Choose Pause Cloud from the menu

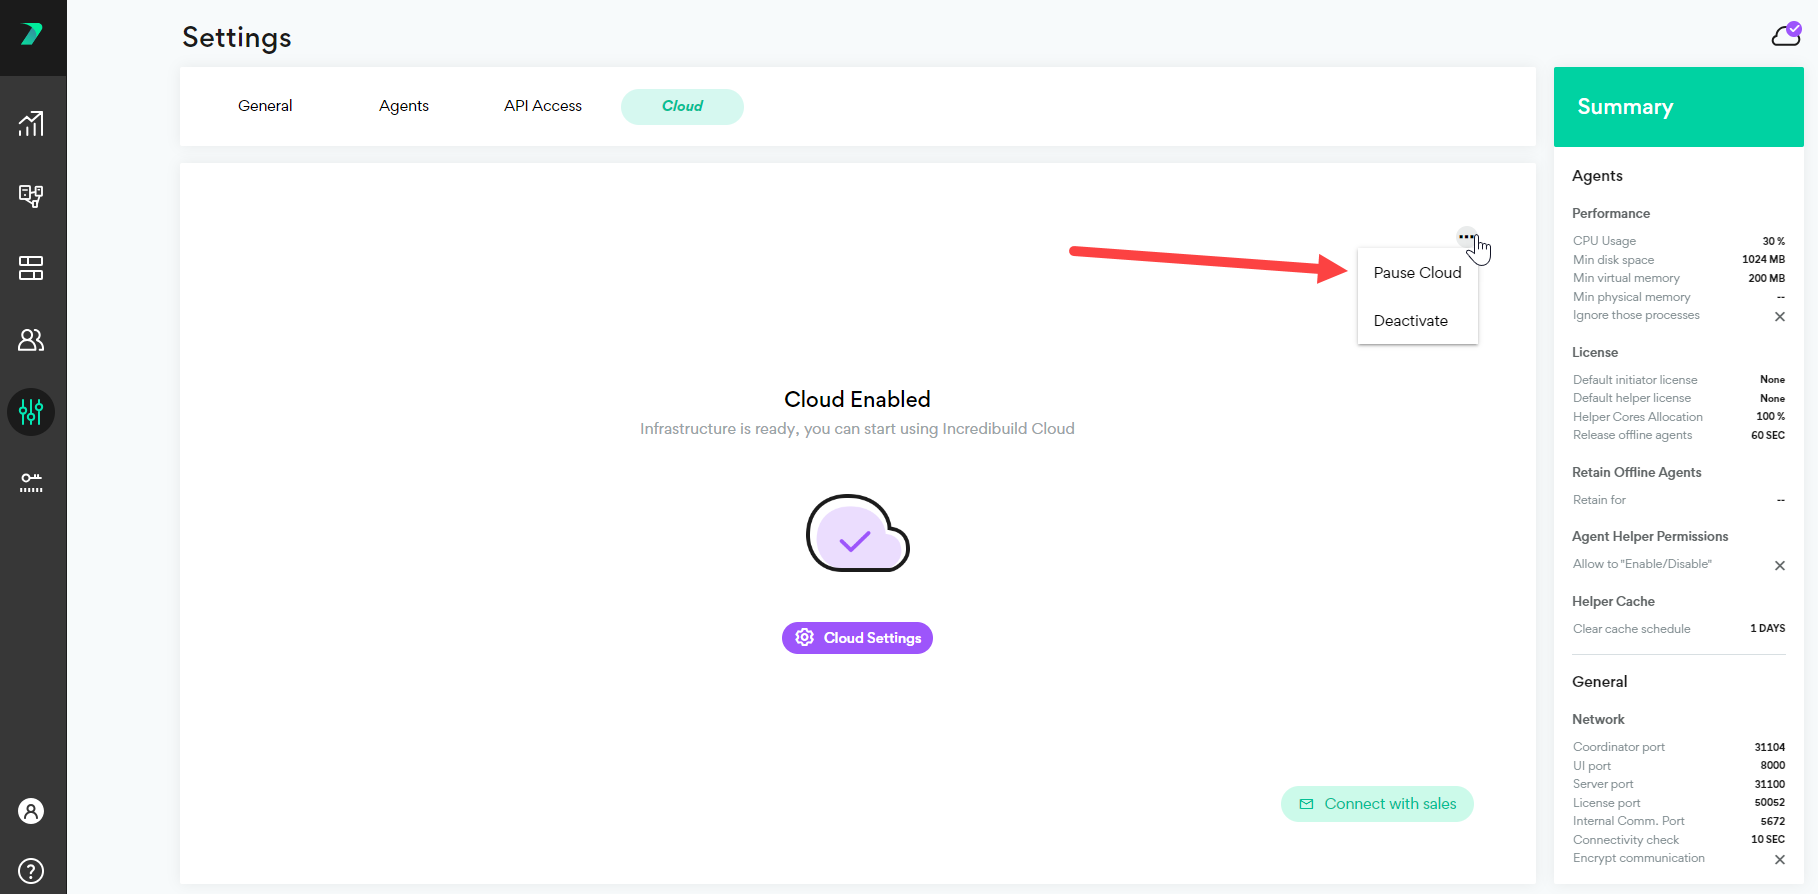pyautogui.click(x=1417, y=273)
